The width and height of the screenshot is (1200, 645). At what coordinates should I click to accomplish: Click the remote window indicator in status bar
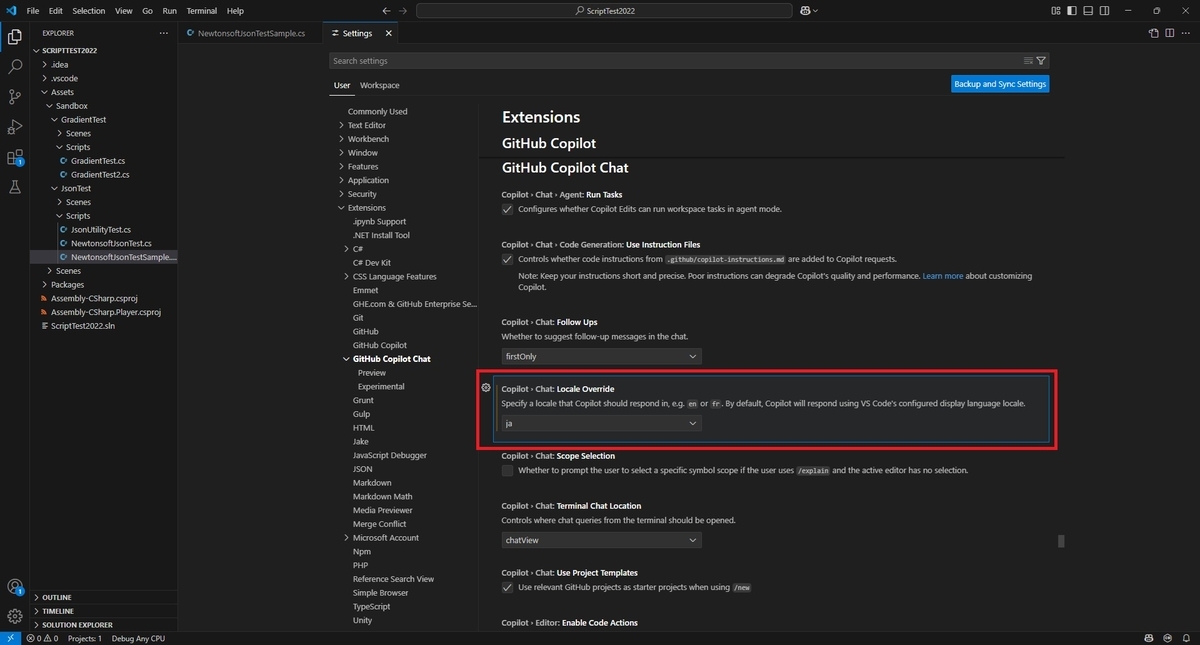point(10,638)
